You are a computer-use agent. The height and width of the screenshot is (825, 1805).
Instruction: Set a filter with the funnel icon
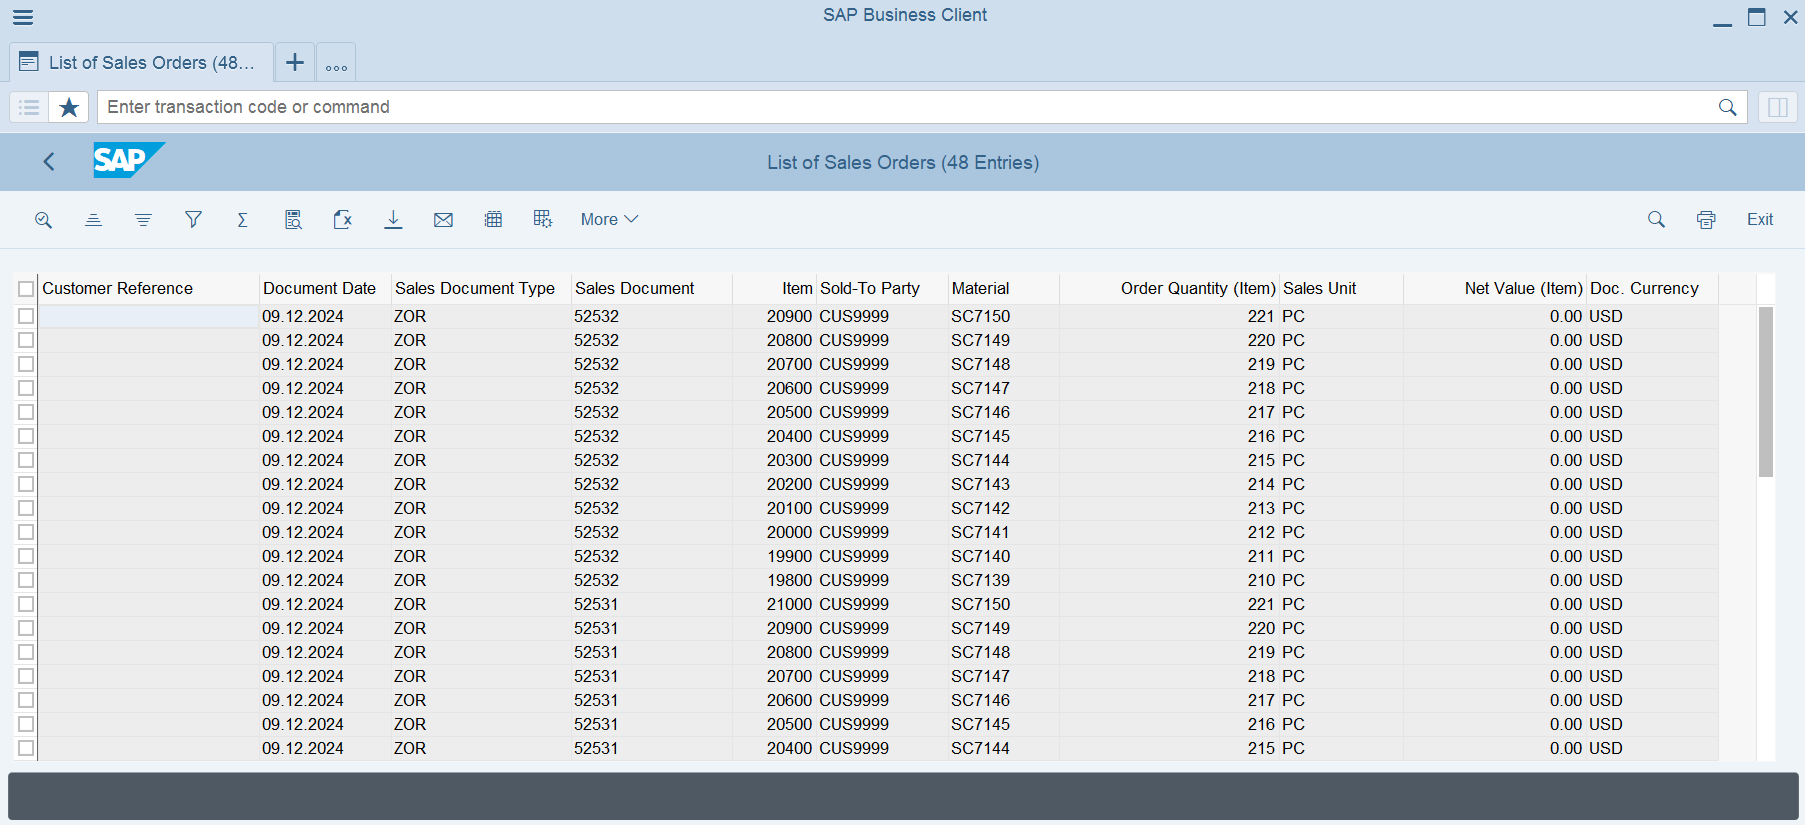[x=193, y=220]
